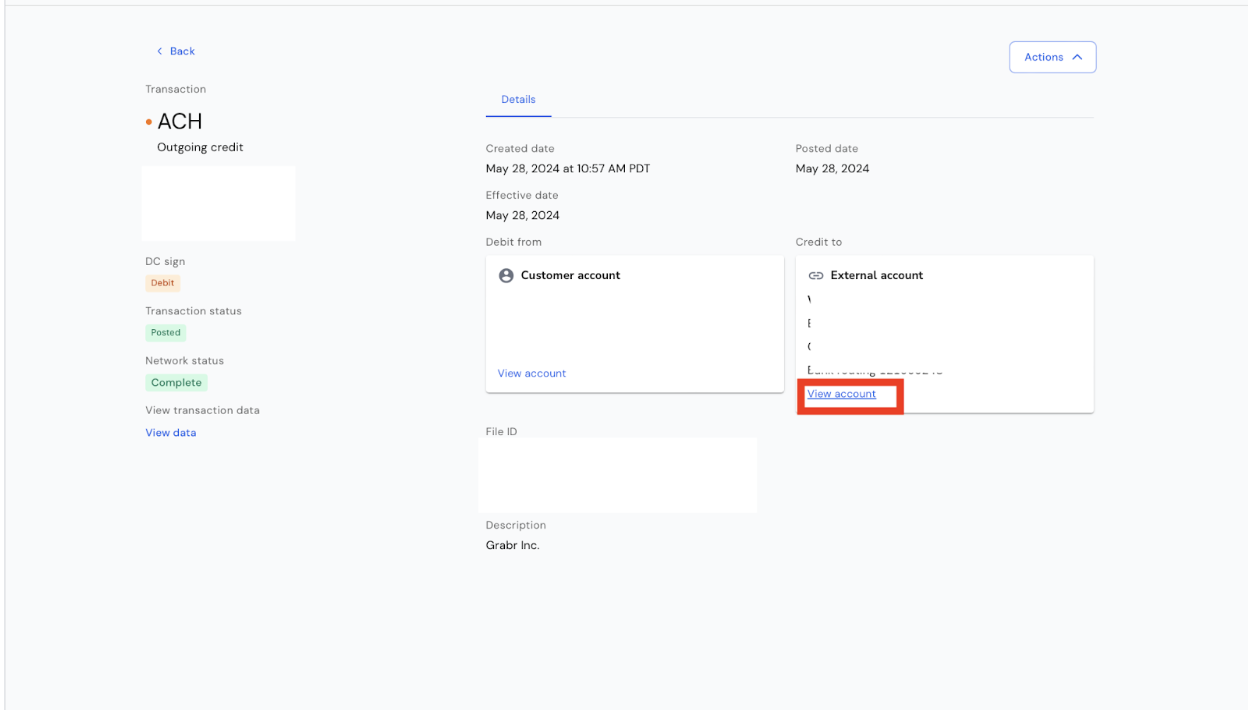This screenshot has width=1248, height=710.
Task: Click the Description label
Action: [x=516, y=525]
